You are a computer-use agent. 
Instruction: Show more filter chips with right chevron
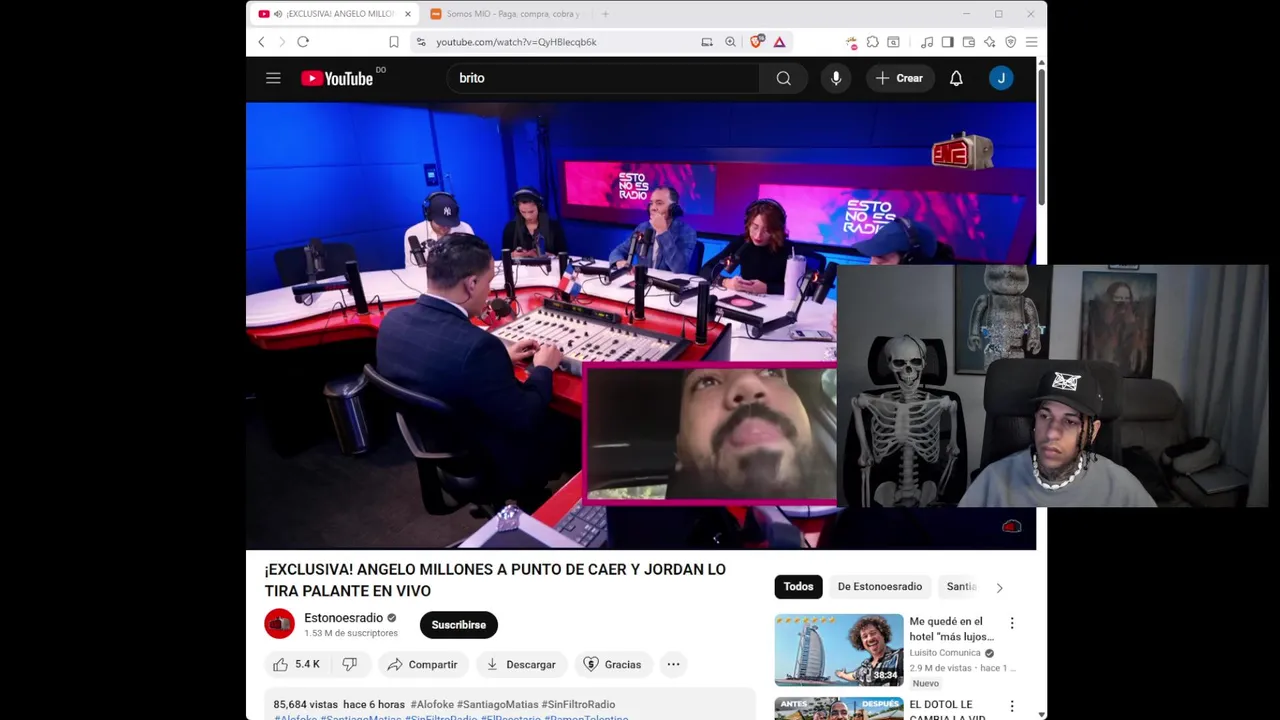[999, 588]
